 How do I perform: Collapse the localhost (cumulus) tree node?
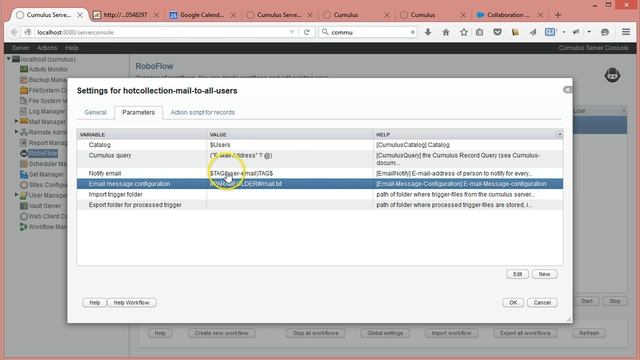(8, 59)
